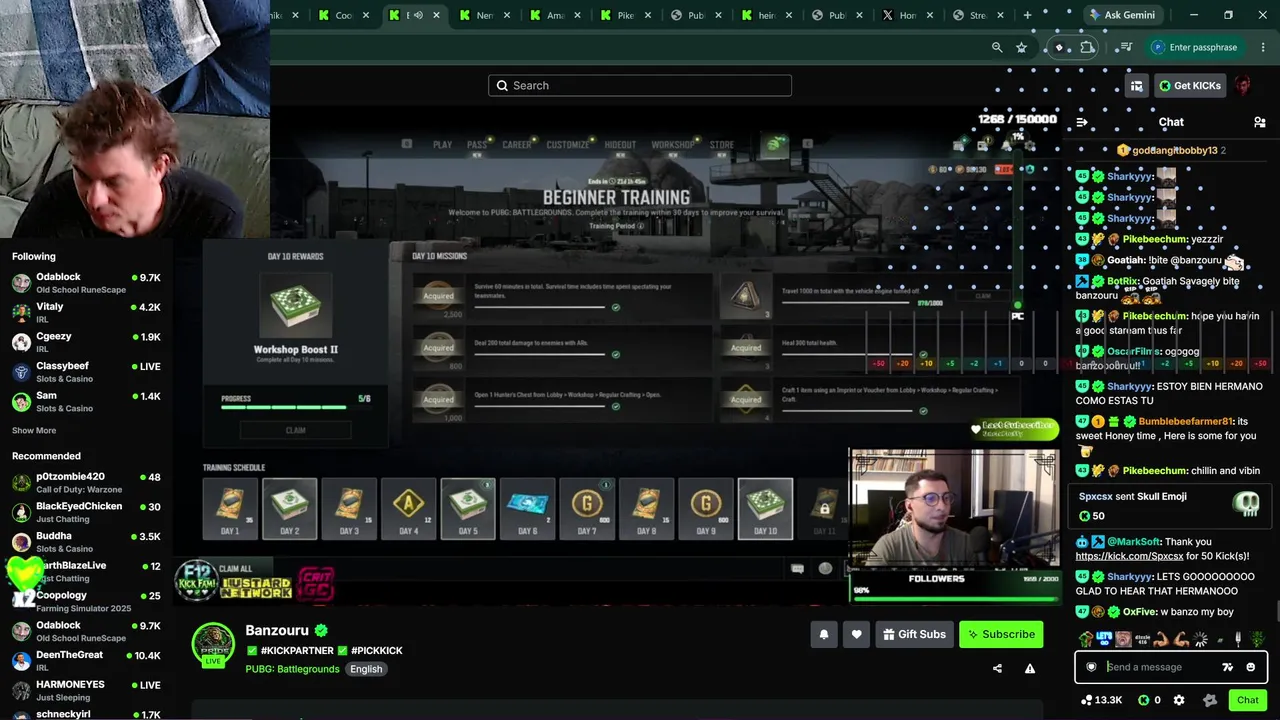Expand Show More under Following
Screen dimensions: 1280x720
coord(34,431)
